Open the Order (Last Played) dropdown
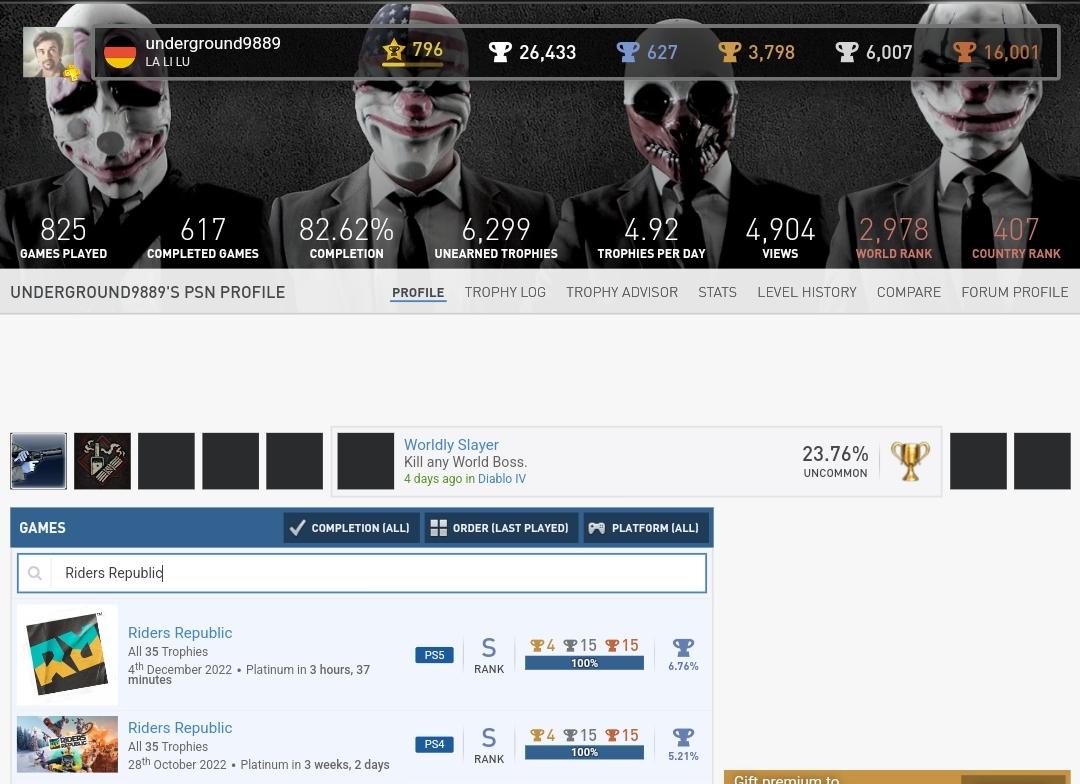 click(501, 528)
